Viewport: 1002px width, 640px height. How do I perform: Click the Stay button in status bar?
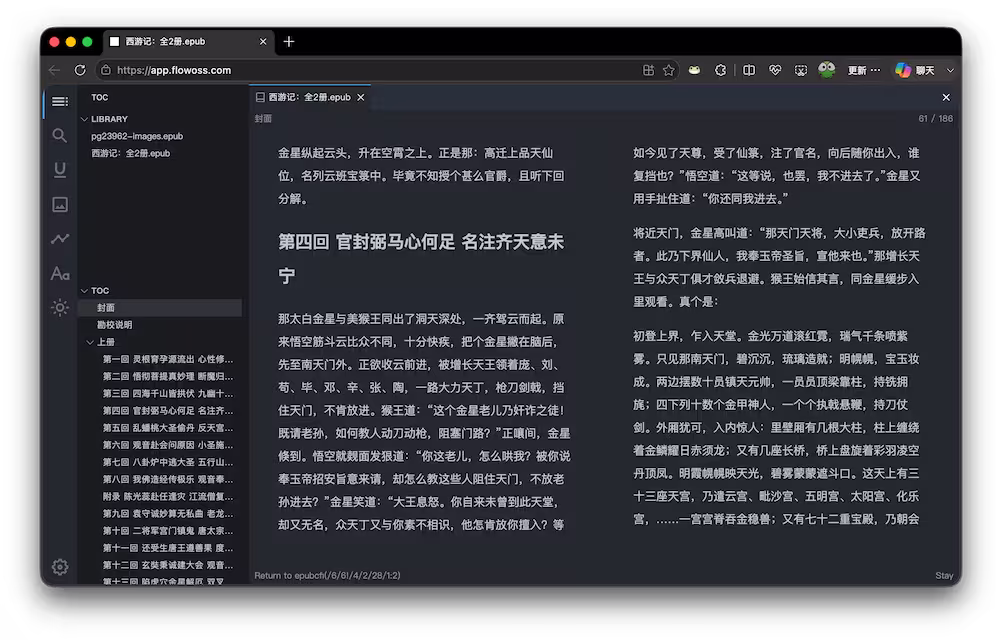(944, 575)
